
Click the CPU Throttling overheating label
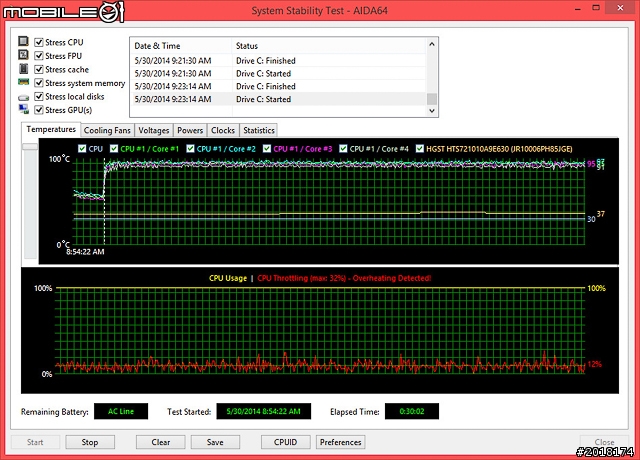(x=344, y=278)
